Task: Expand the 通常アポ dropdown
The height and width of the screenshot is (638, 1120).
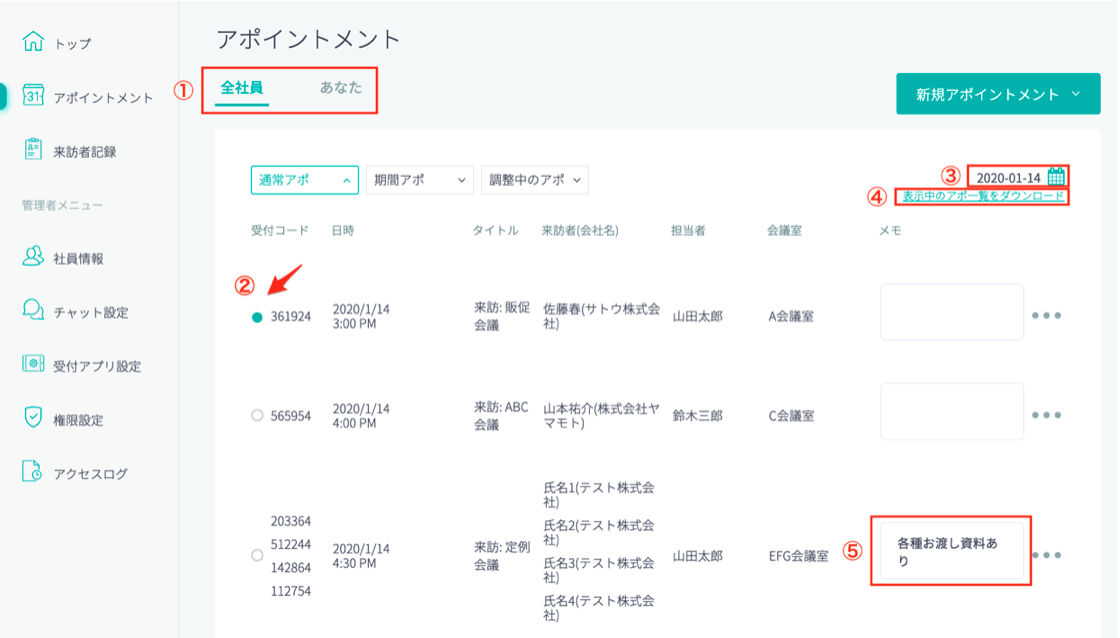Action: [304, 180]
